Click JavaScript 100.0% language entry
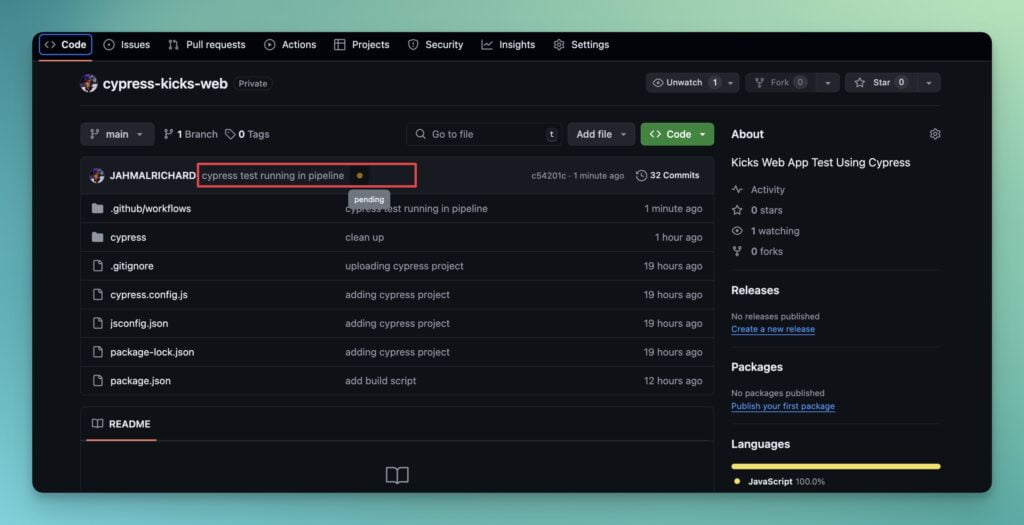The height and width of the screenshot is (525, 1024). [x=779, y=481]
